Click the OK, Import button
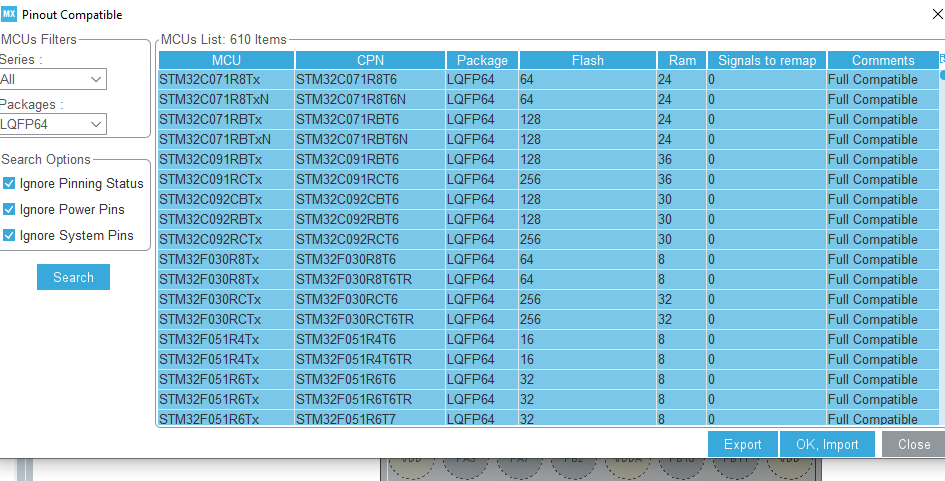Screen dimensions: 945x481 [x=827, y=444]
